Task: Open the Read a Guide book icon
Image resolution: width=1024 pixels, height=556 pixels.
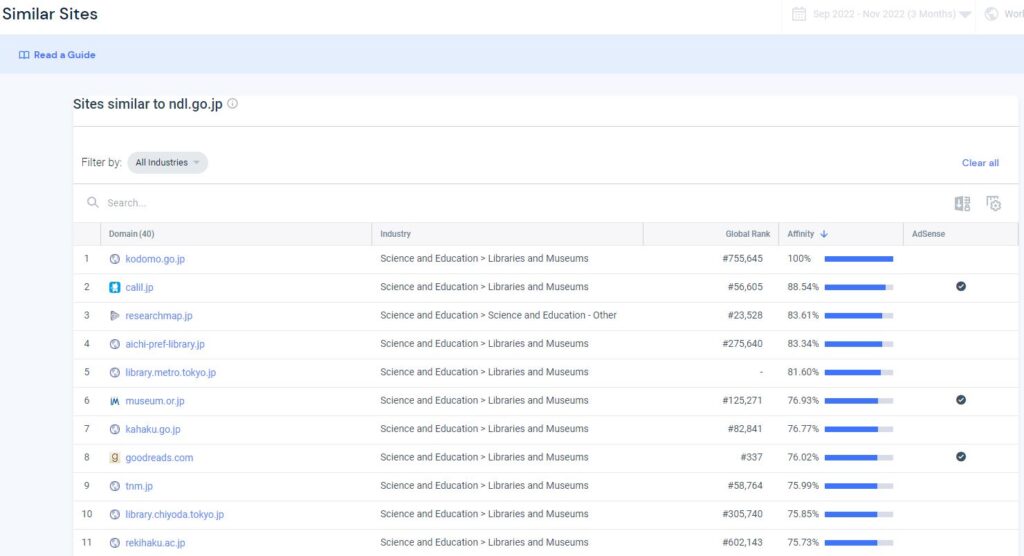Action: 24,55
